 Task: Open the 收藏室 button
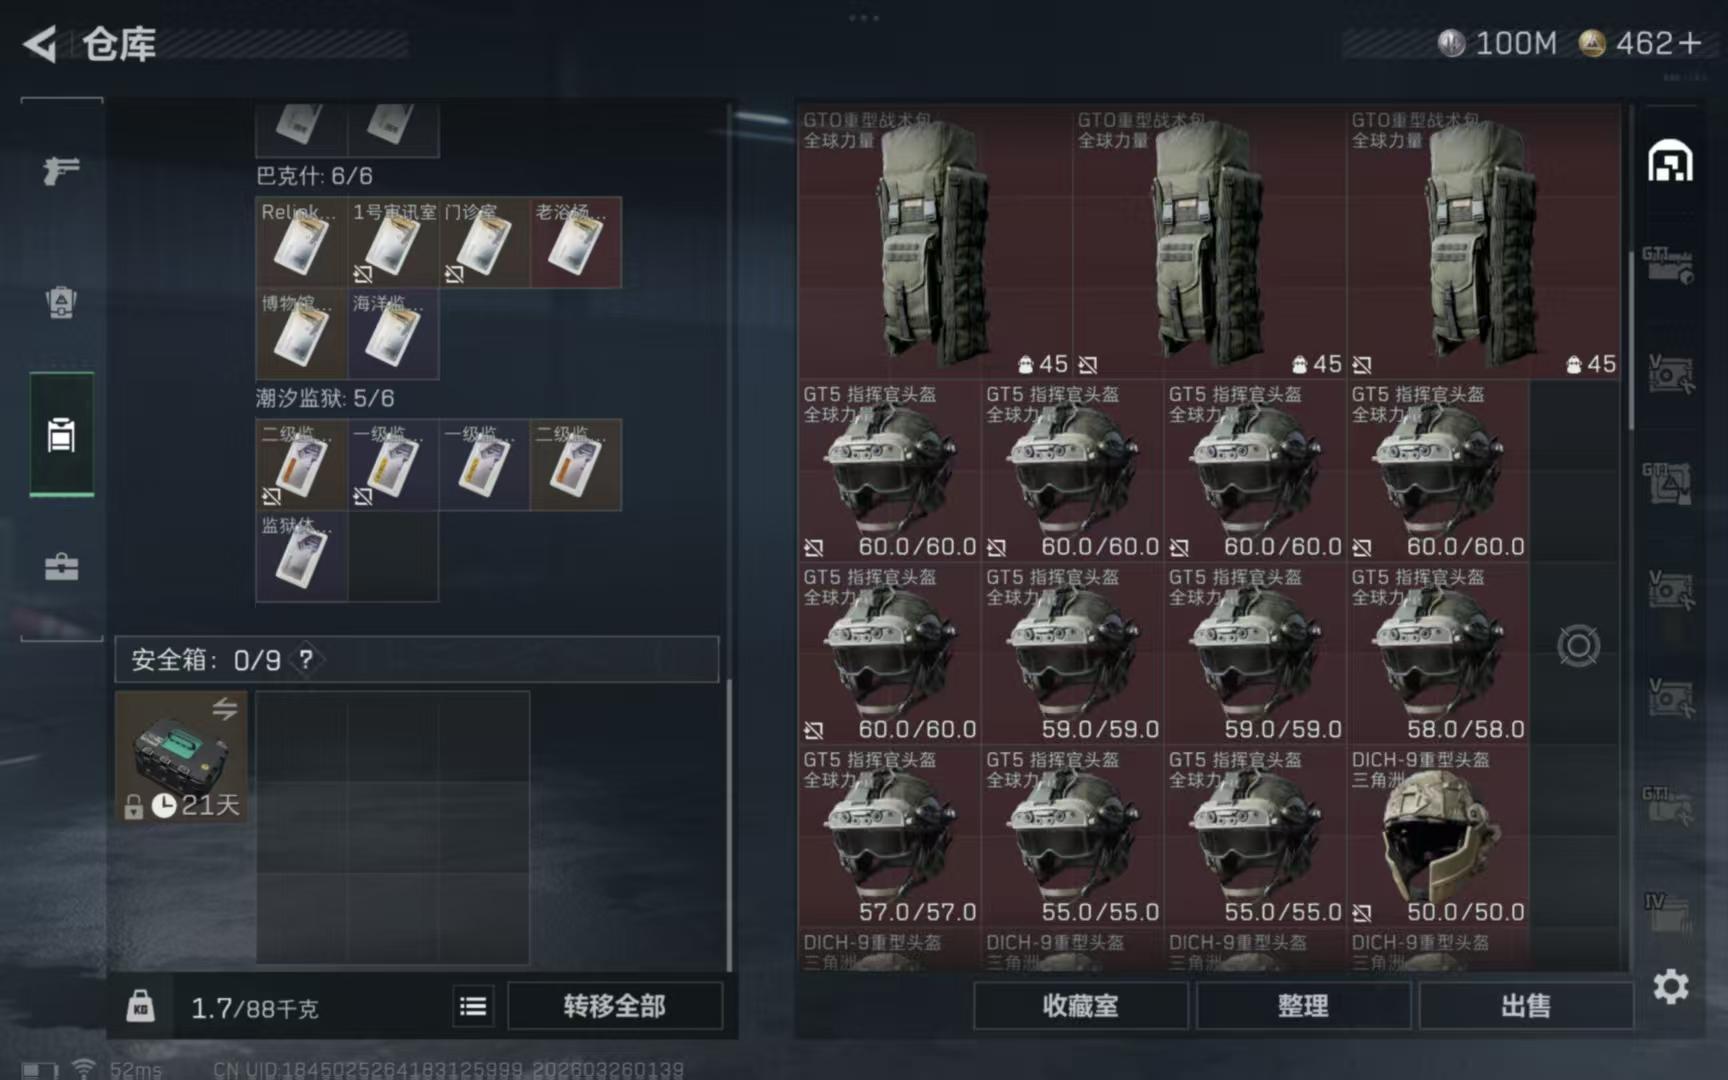[1080, 1006]
